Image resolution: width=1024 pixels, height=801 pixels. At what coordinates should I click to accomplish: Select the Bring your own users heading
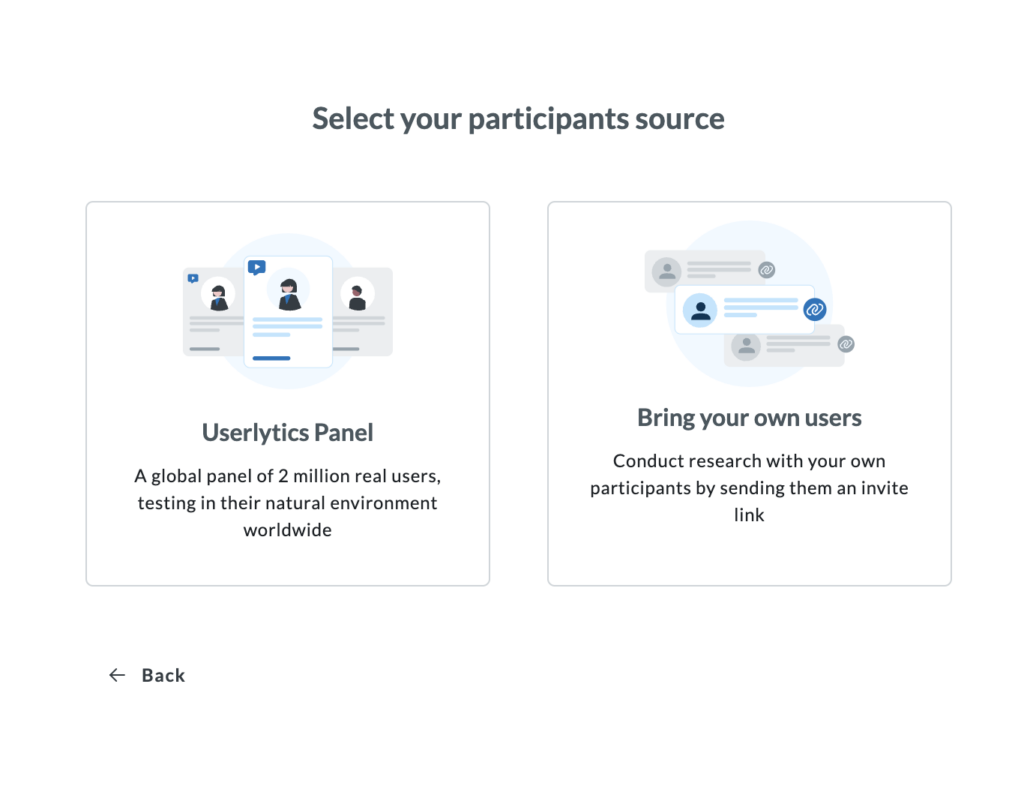tap(749, 417)
